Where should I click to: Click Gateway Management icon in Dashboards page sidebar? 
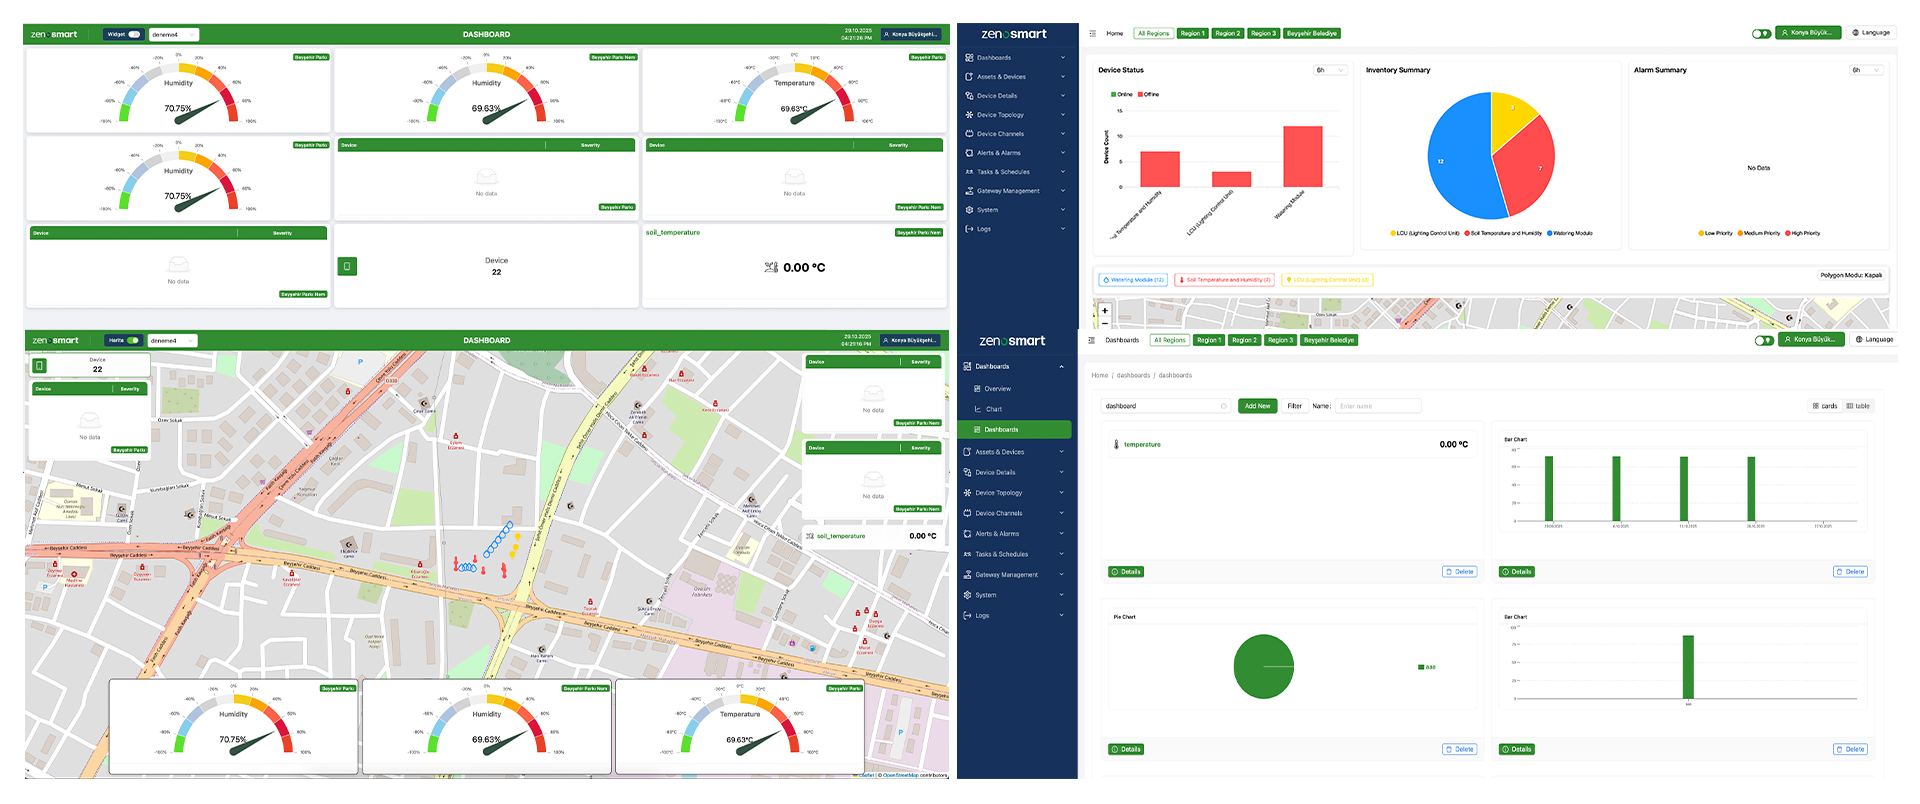tap(967, 575)
